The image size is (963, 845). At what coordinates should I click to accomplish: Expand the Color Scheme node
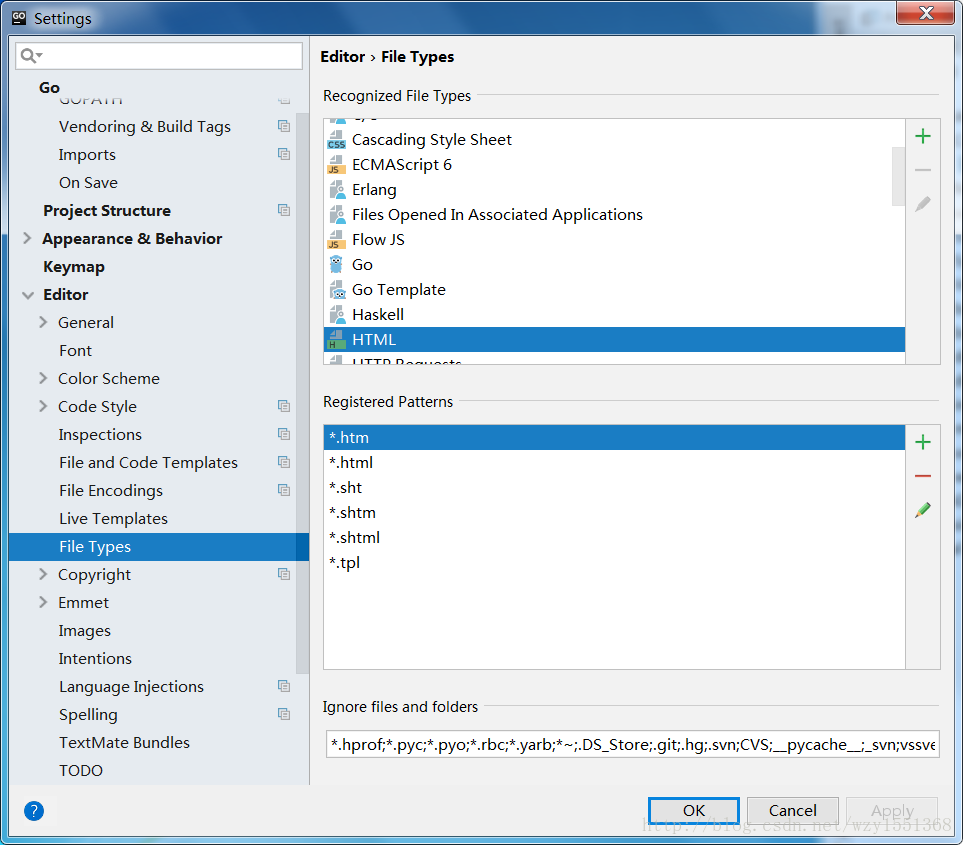pyautogui.click(x=43, y=378)
